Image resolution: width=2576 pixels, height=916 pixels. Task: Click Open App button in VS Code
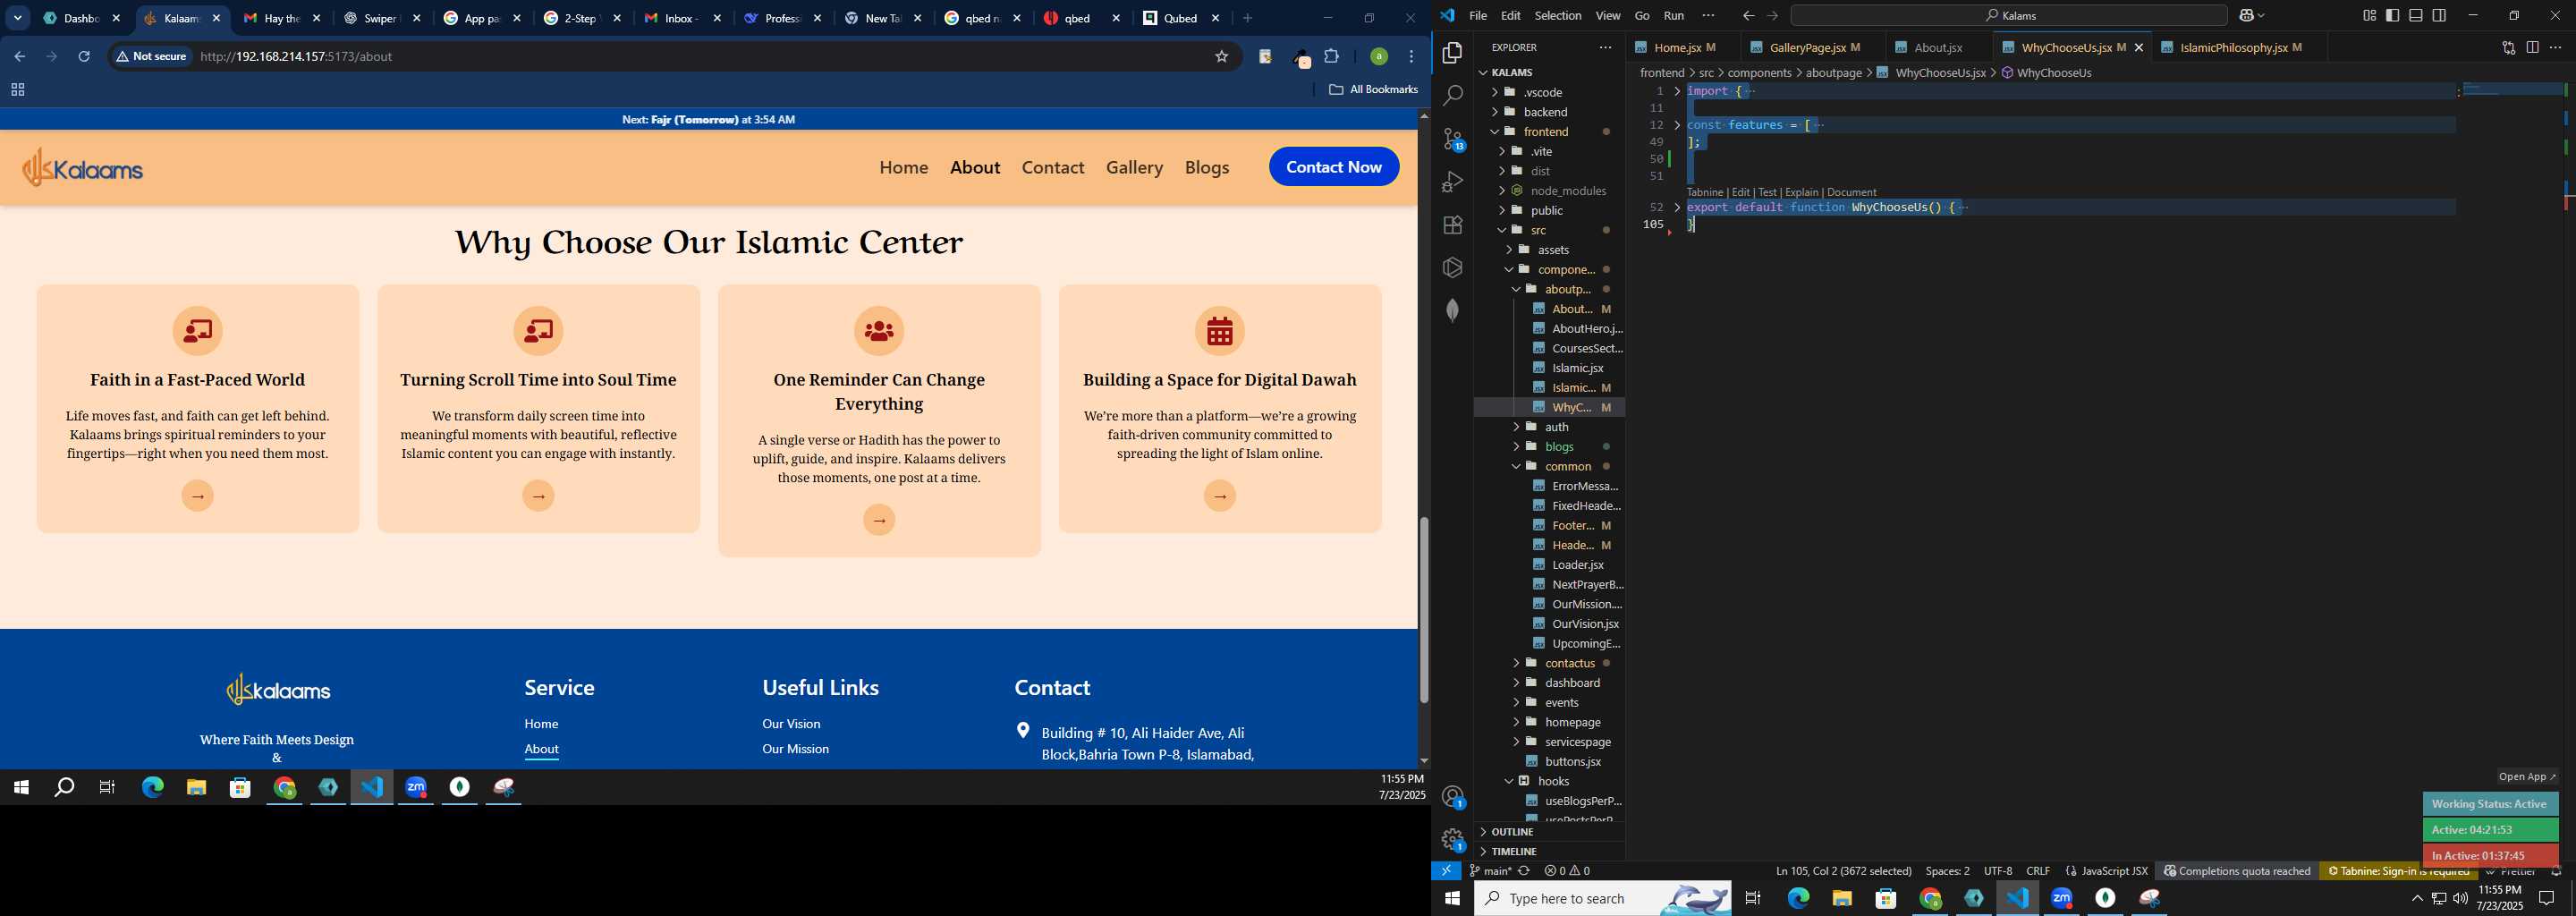tap(2526, 777)
